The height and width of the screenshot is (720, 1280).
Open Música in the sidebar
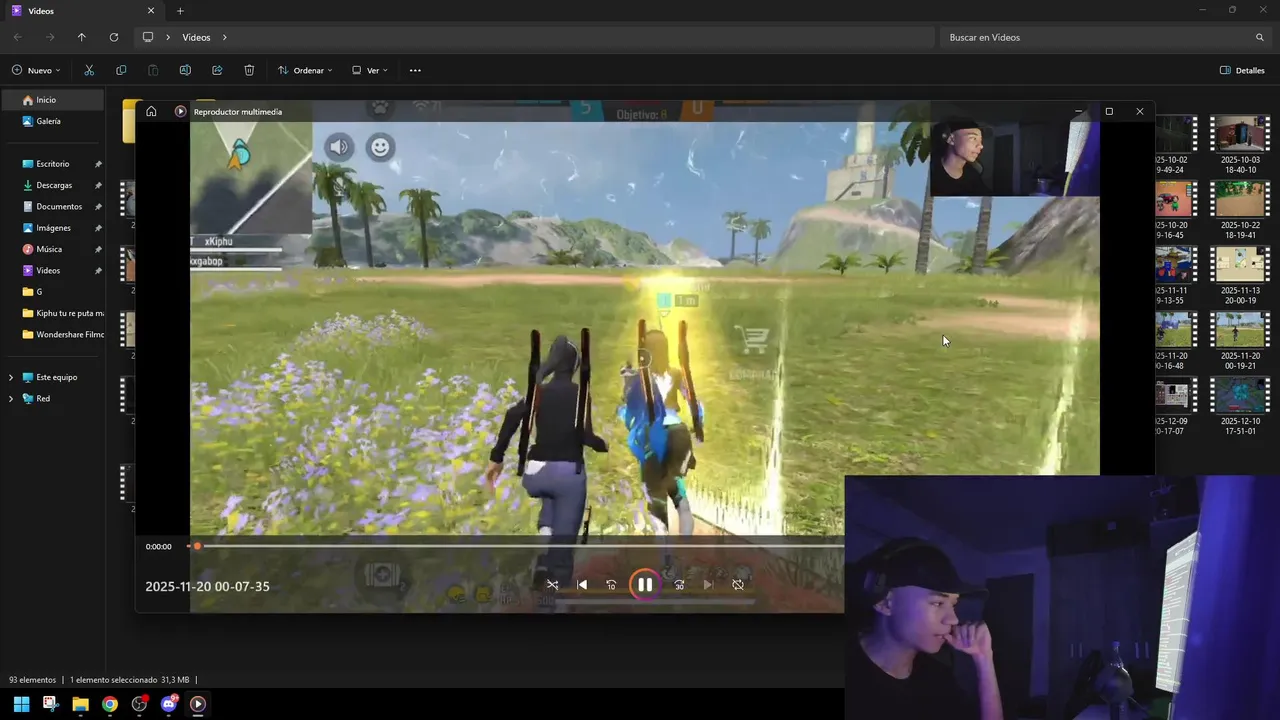click(x=52, y=249)
